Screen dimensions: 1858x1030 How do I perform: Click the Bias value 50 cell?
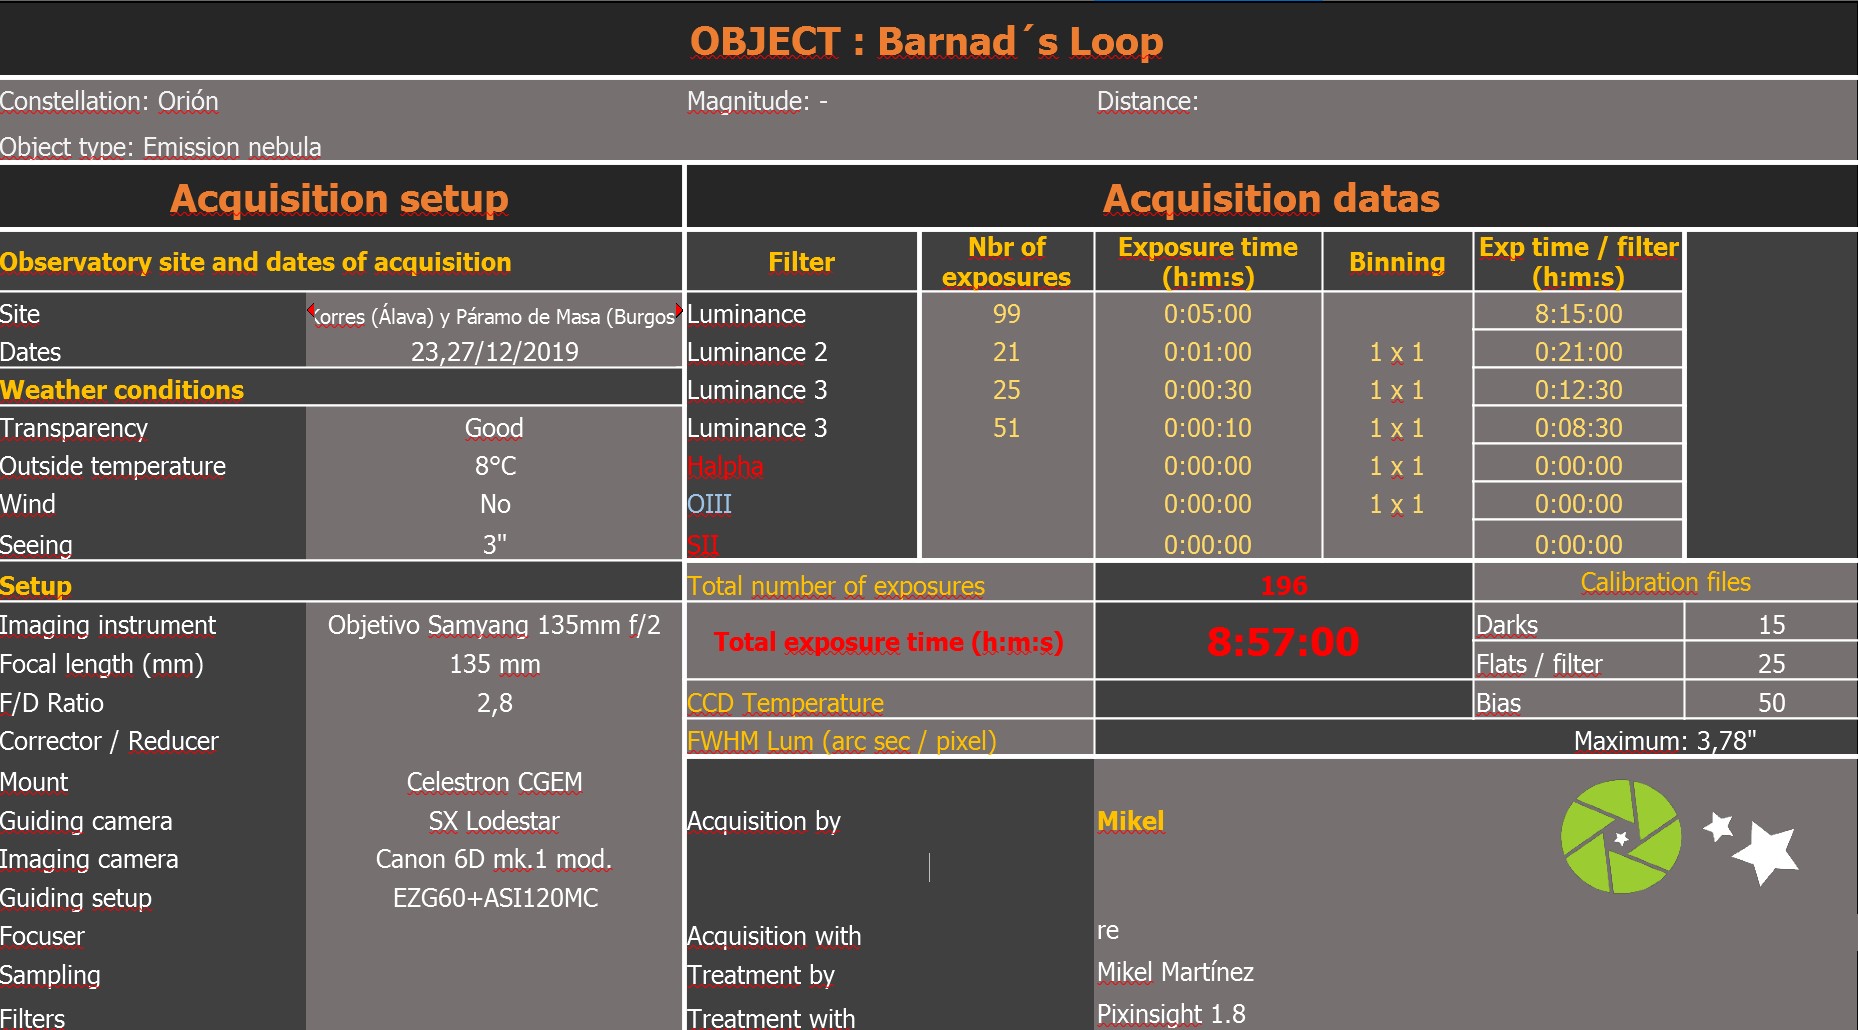click(1770, 703)
